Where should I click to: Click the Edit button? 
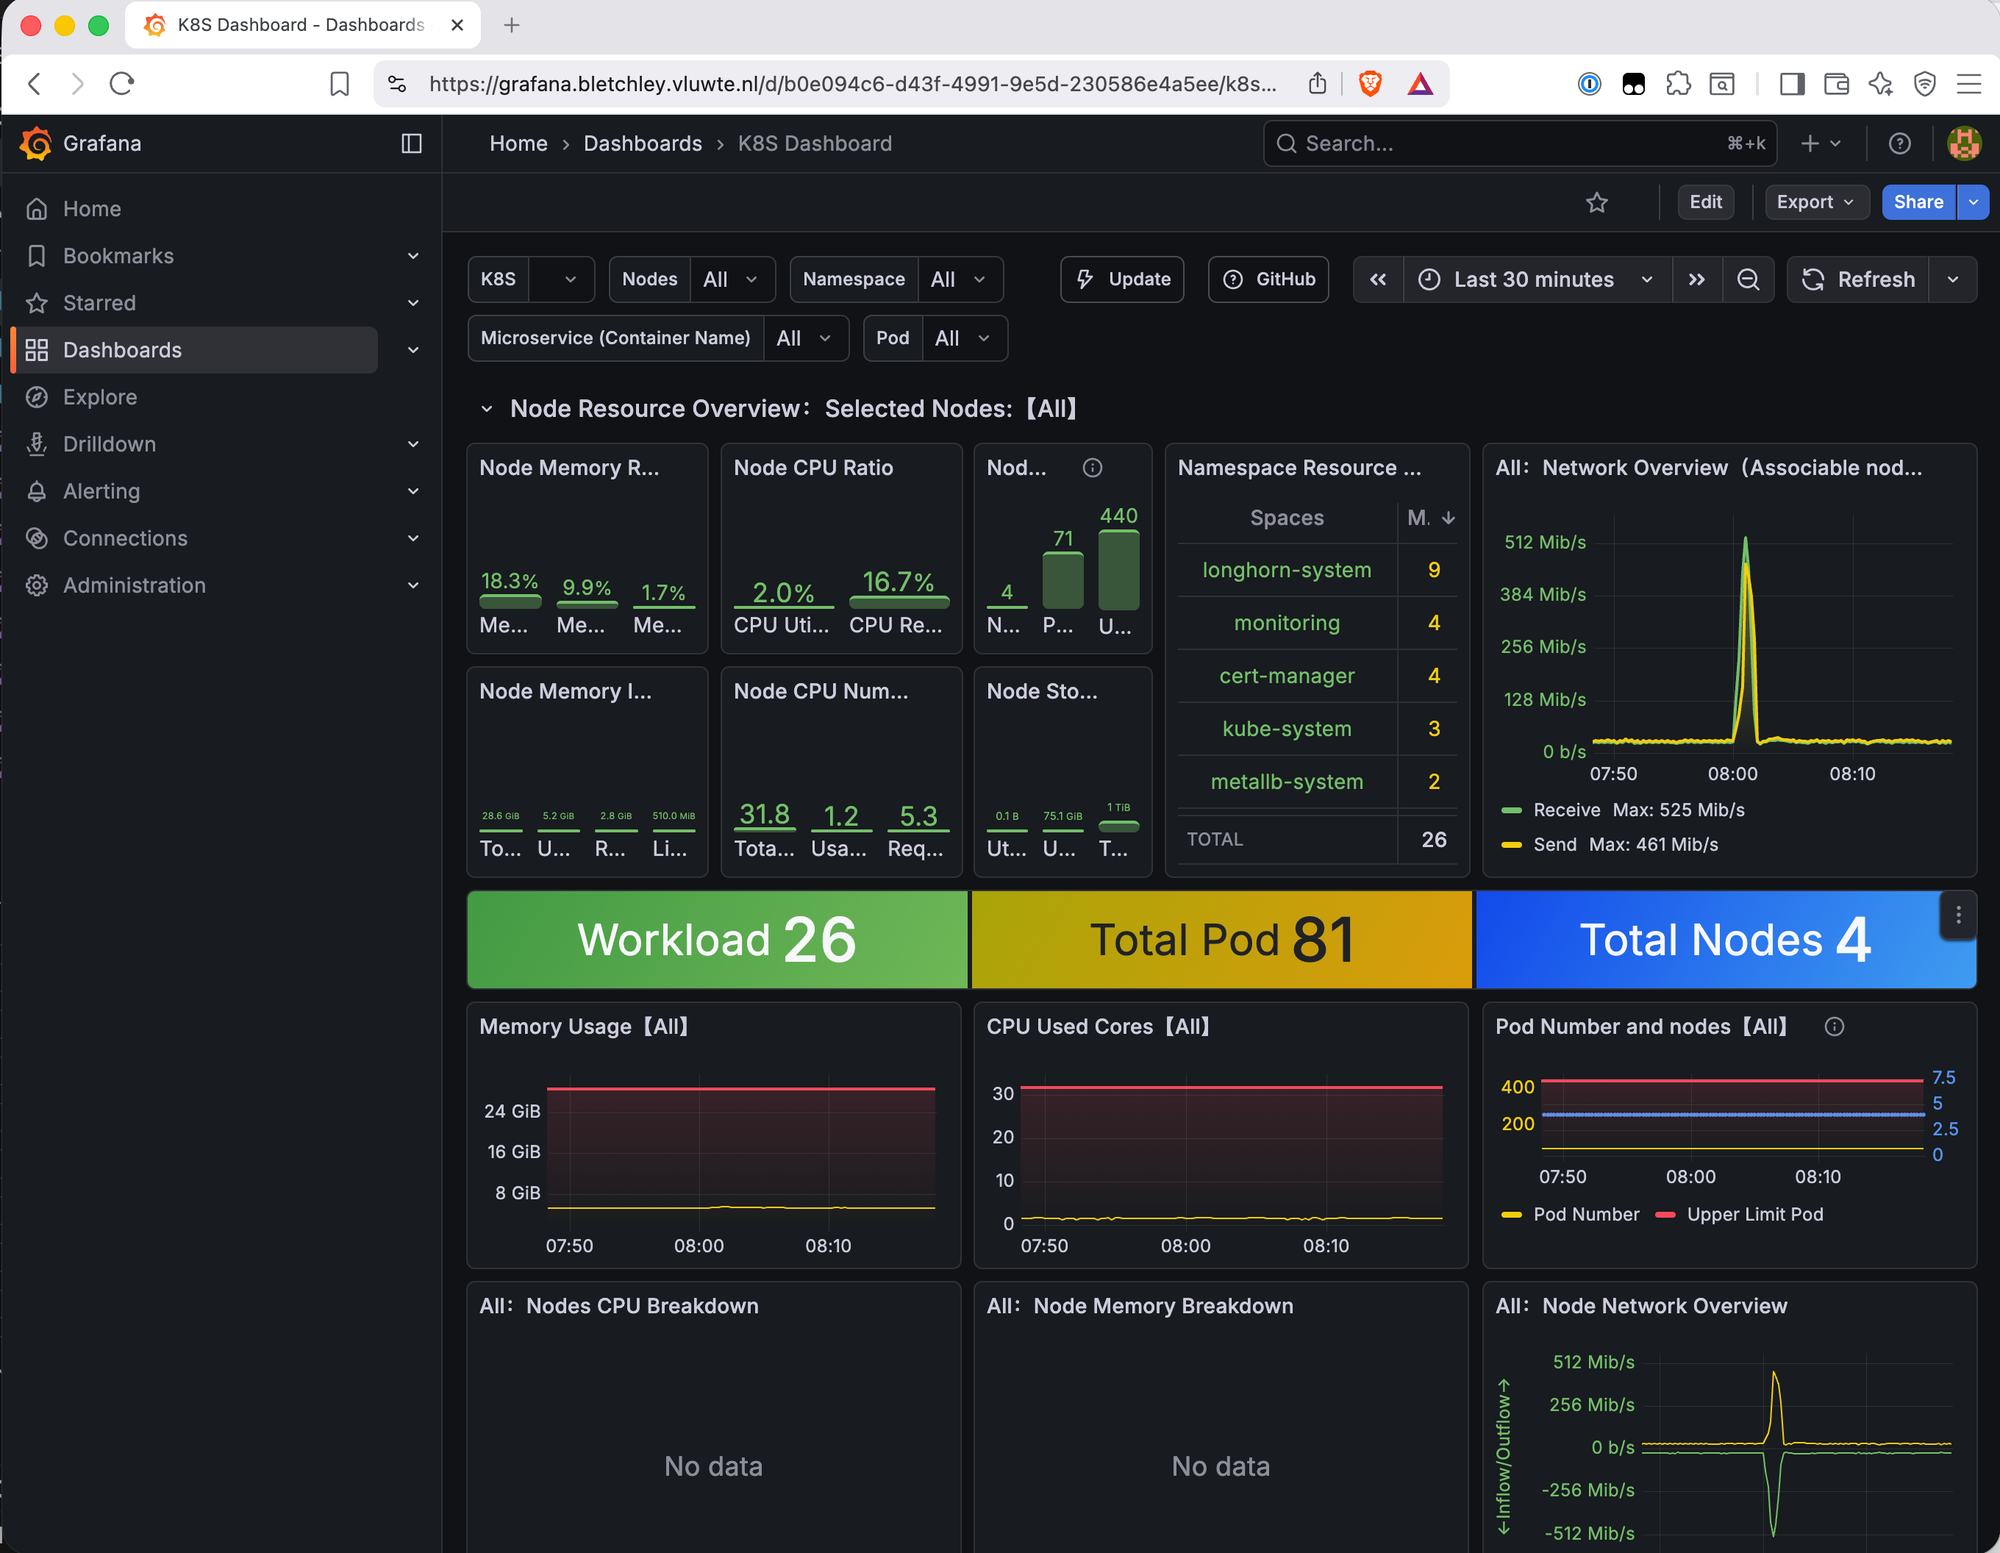click(x=1705, y=202)
